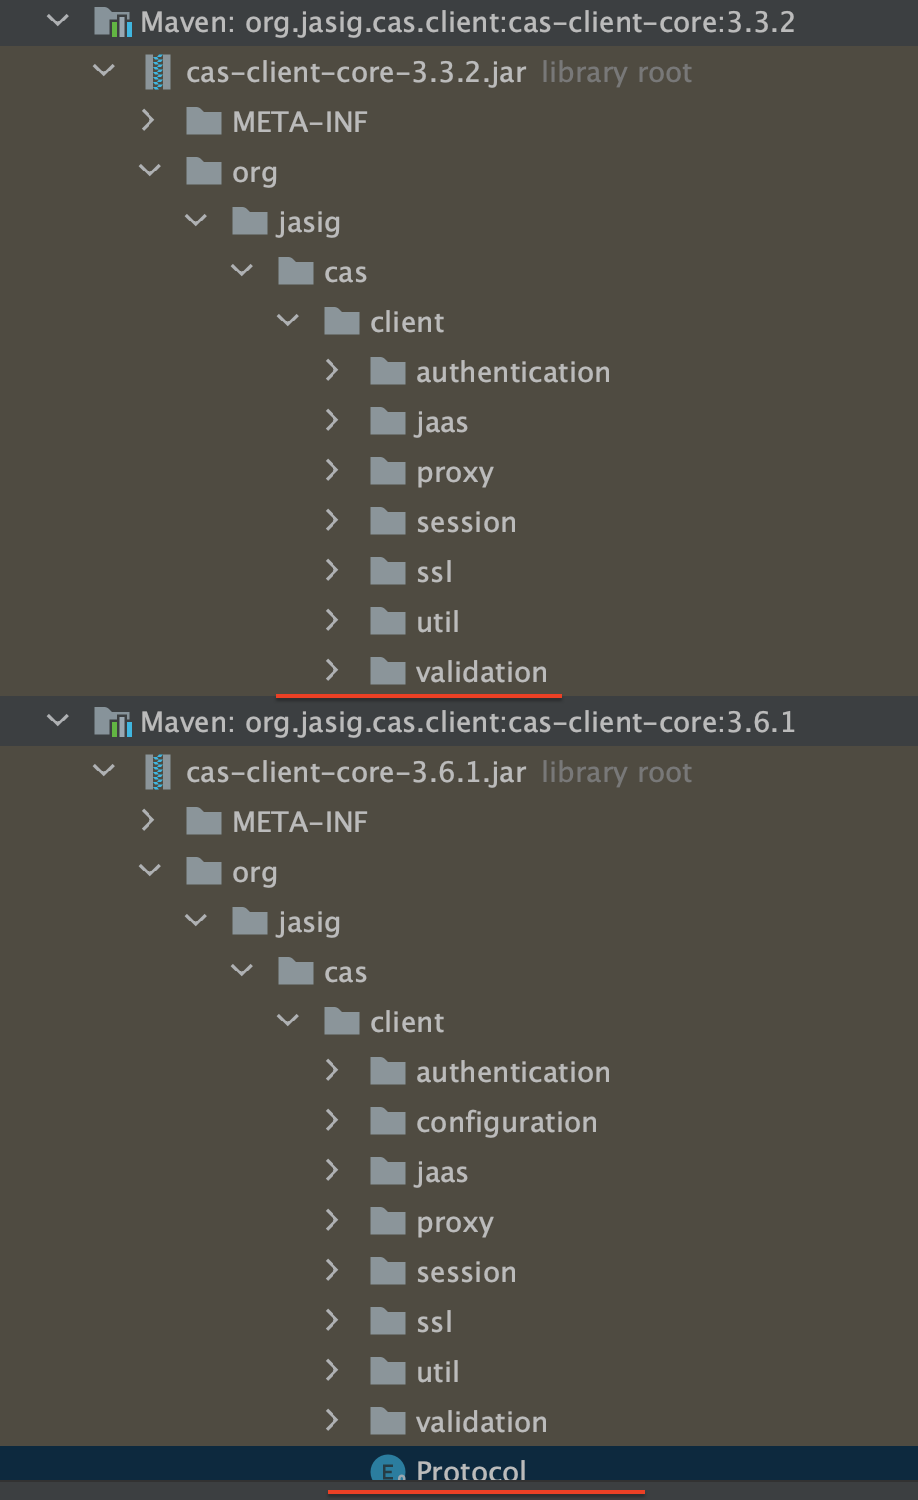Select "proxy" label in 3.3.2 jar

pyautogui.click(x=455, y=473)
